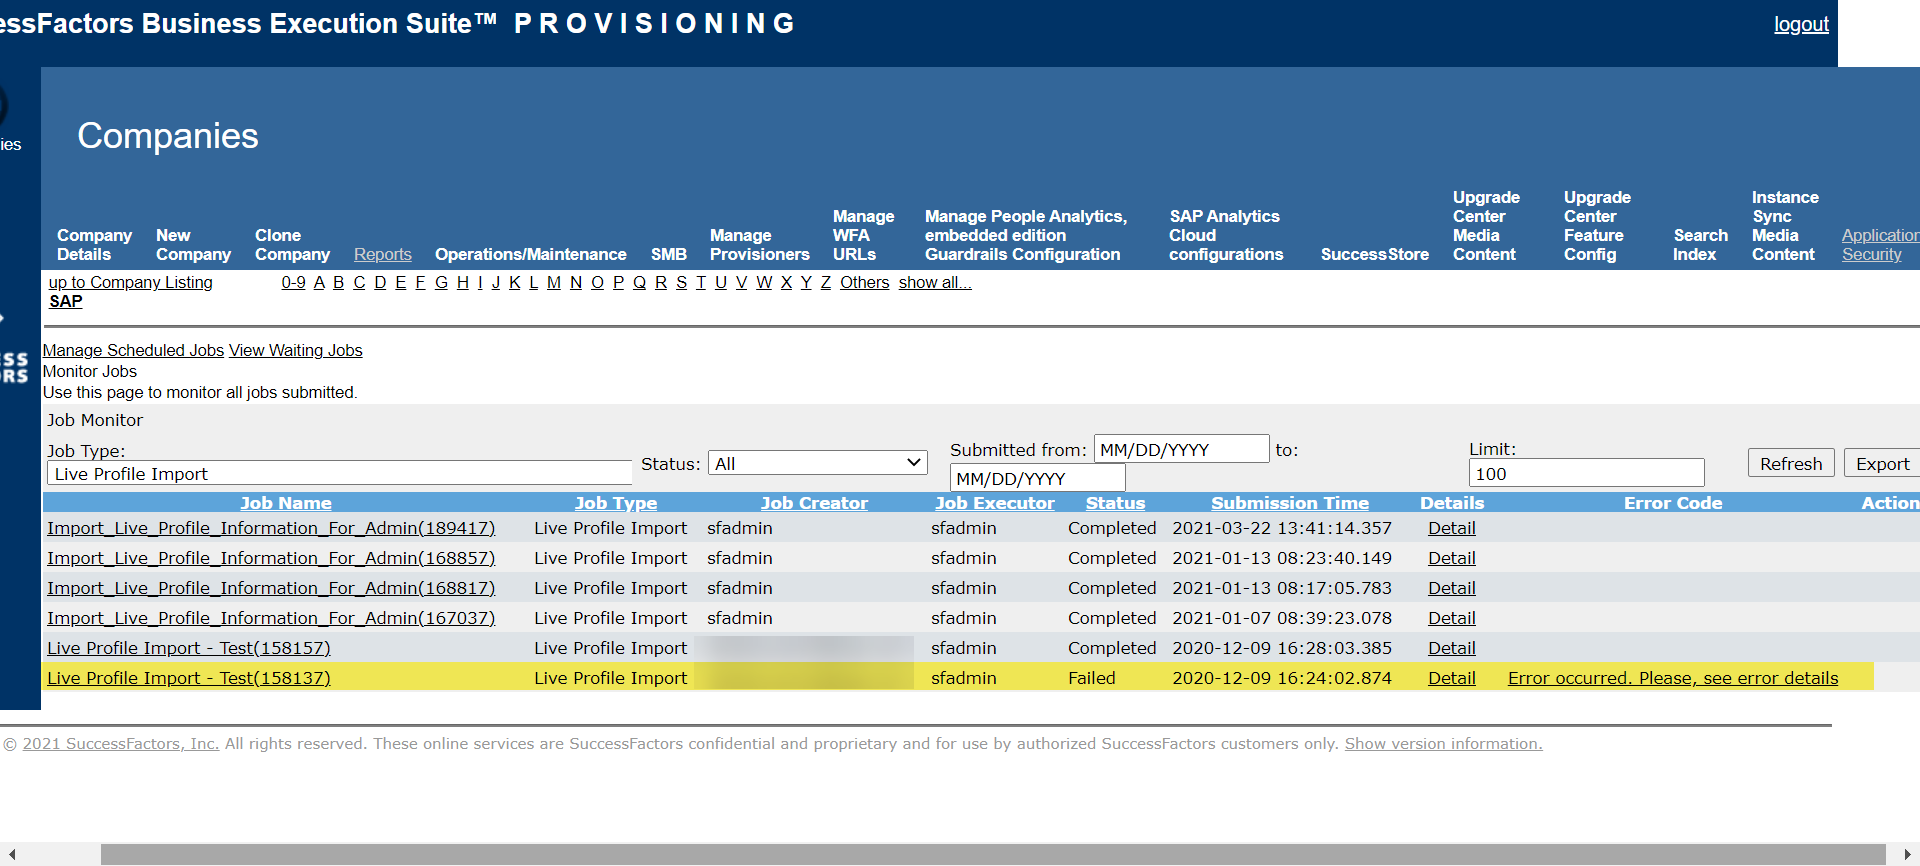Filter companies by letter A
1920x866 pixels.
[x=319, y=282]
